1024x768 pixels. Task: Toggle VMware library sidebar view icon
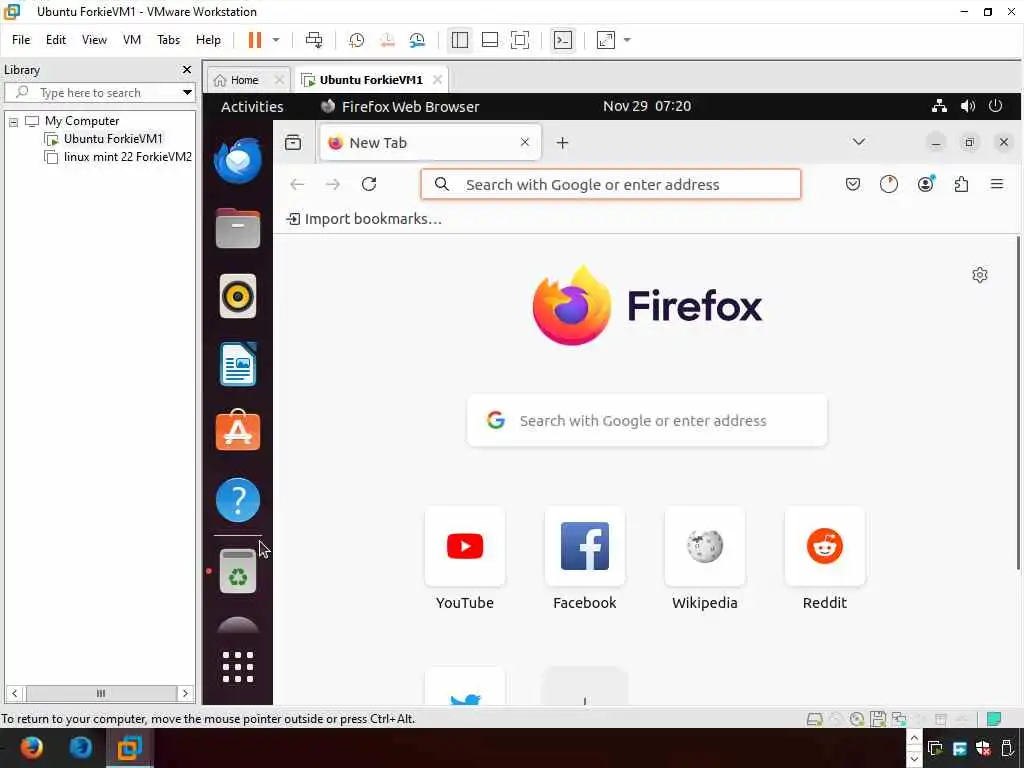click(x=460, y=40)
